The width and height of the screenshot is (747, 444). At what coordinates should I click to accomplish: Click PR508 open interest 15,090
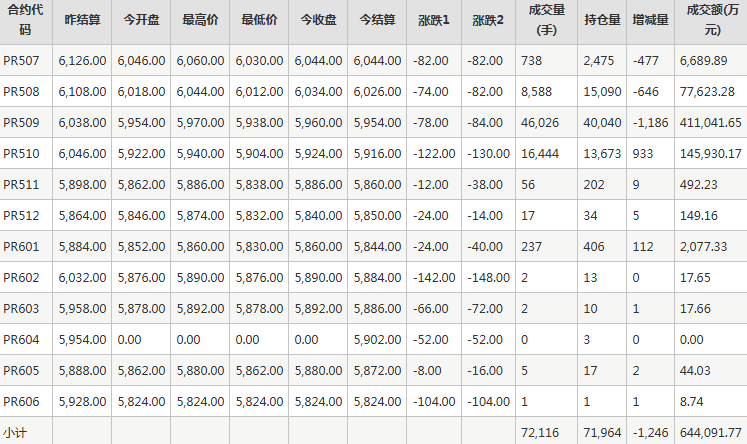coord(602,92)
